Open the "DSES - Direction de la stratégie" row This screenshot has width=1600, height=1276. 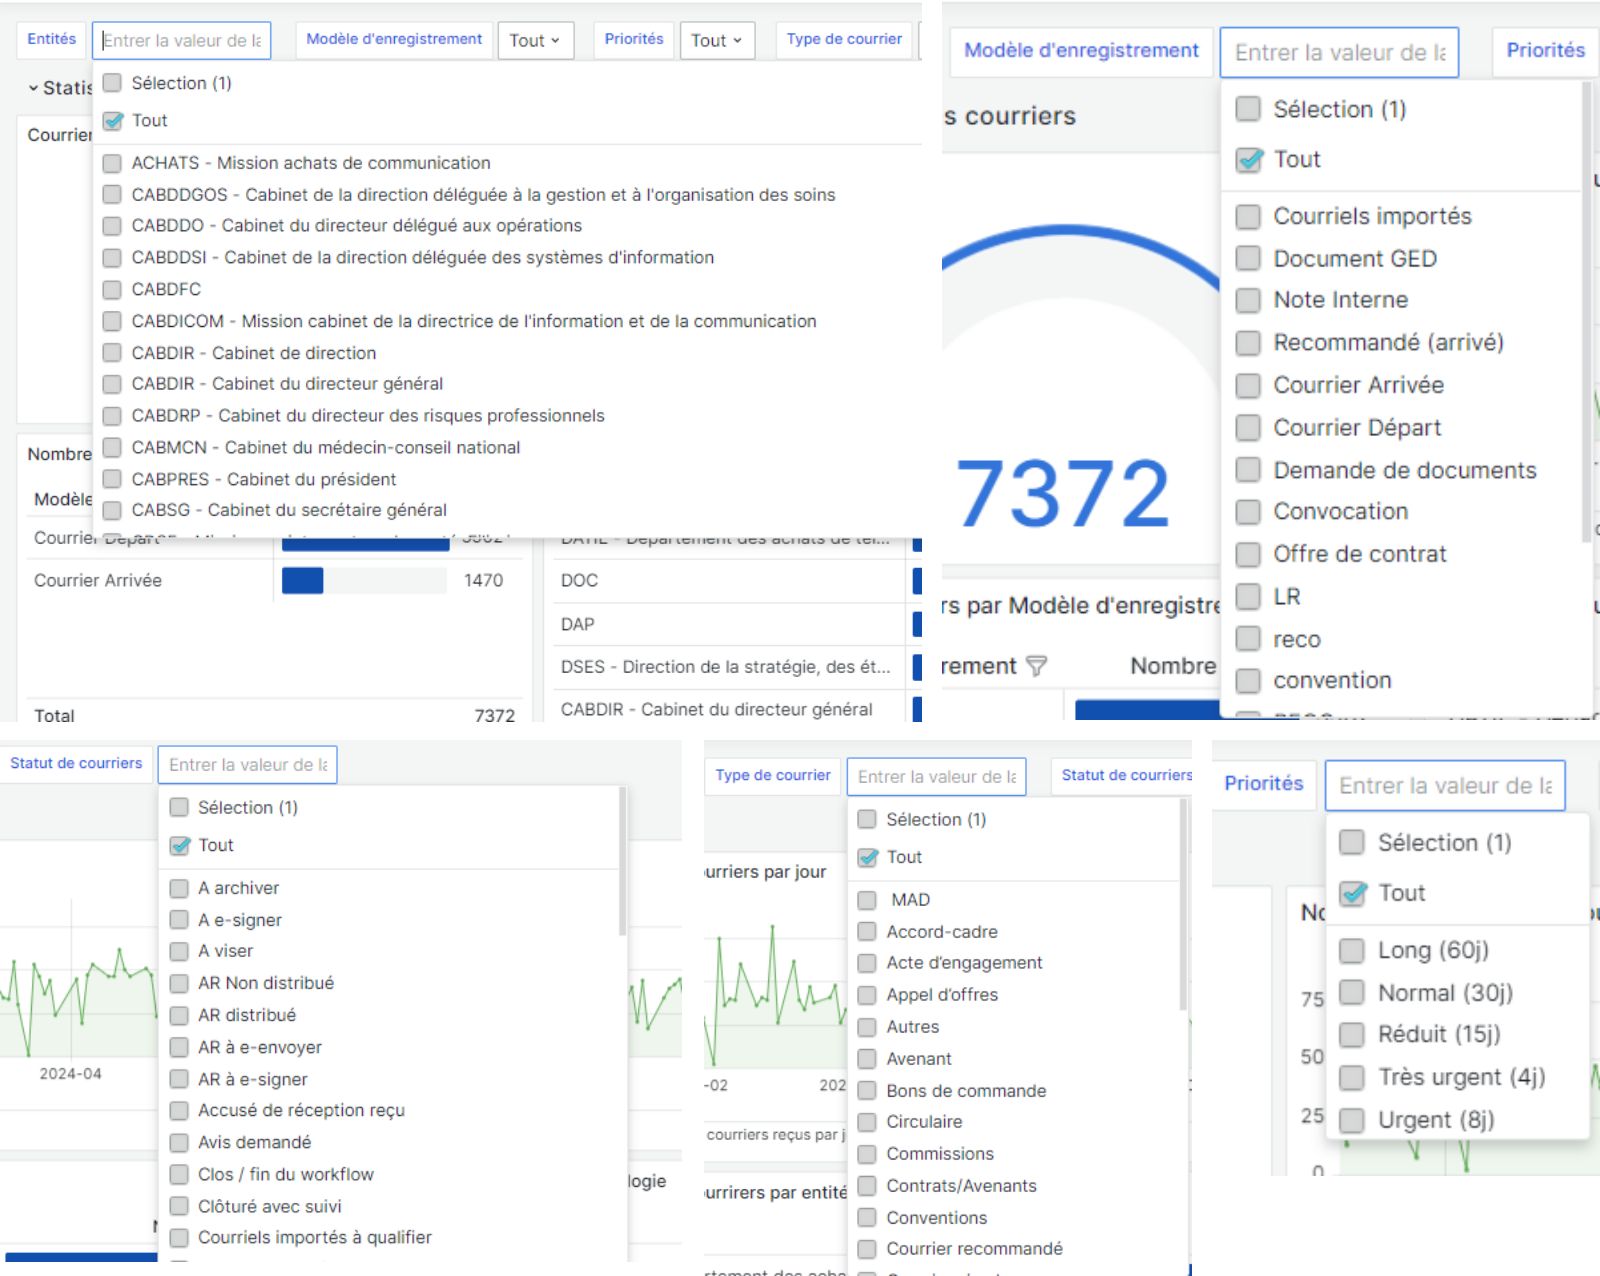[725, 667]
